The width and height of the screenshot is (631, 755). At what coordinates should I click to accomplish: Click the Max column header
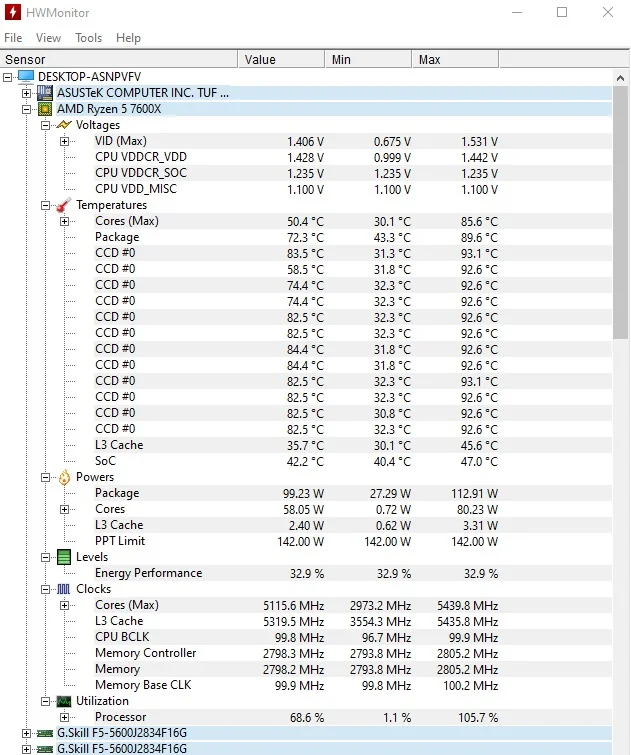455,59
